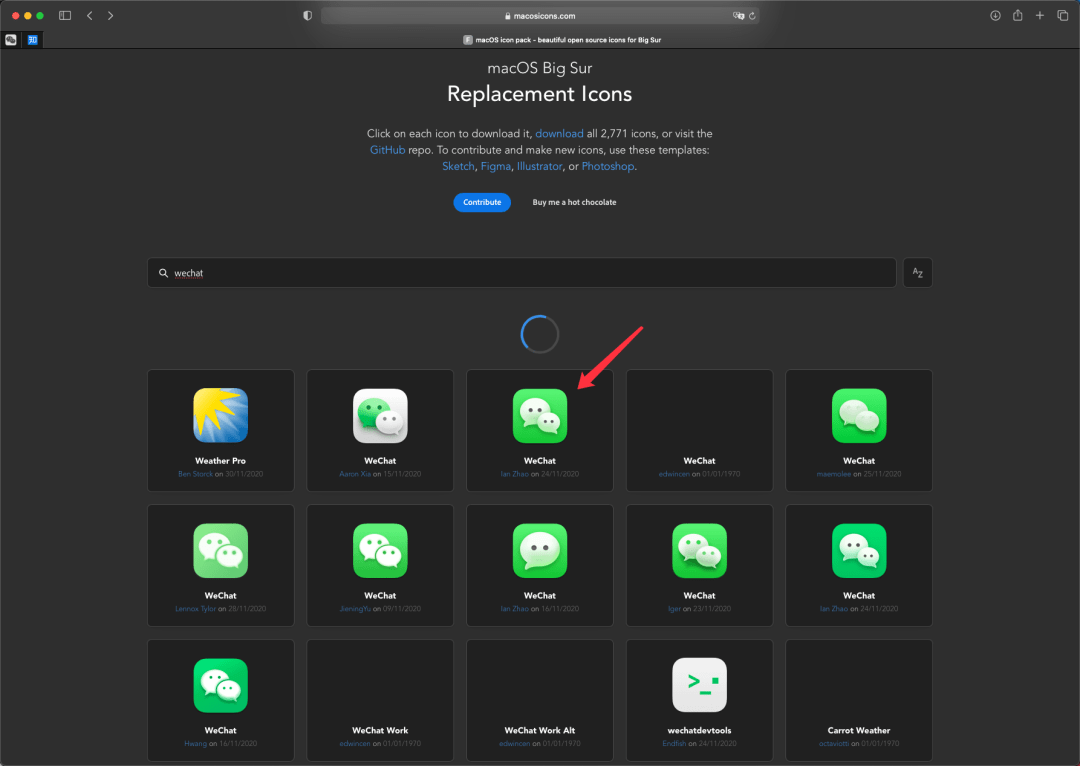Focus the search field containing wechat
The image size is (1080, 766).
click(x=521, y=273)
